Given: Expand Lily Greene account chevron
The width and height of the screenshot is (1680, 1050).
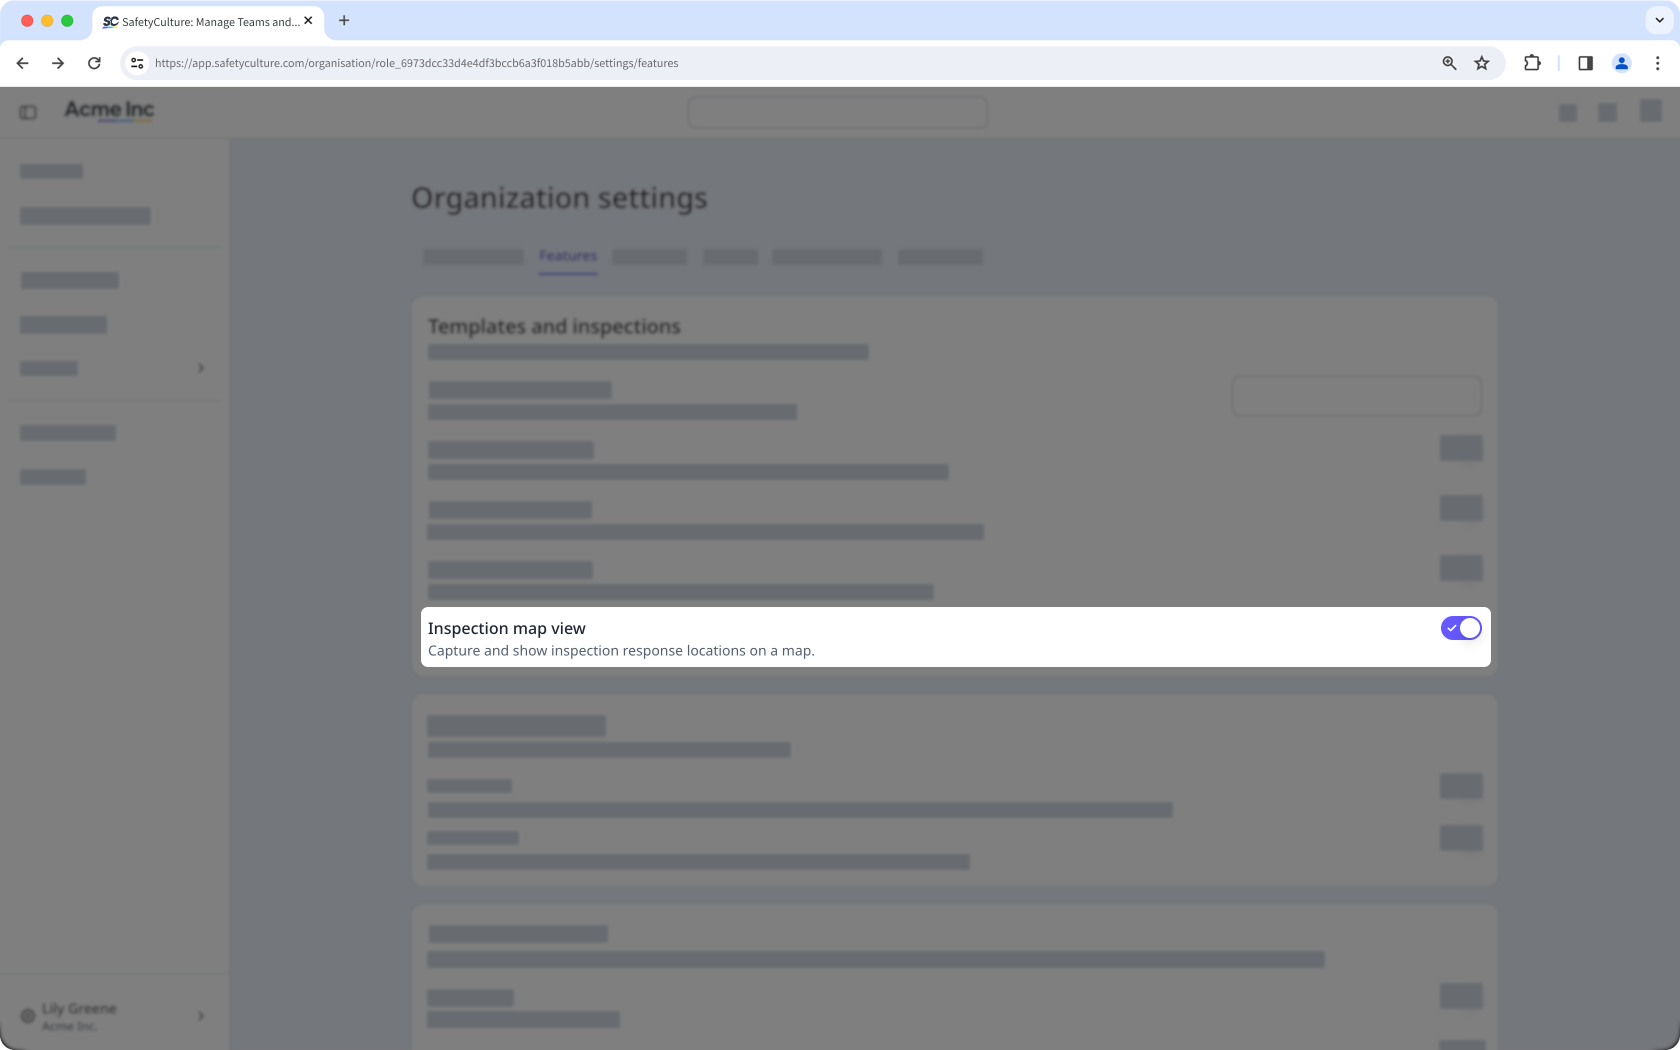Looking at the screenshot, I should [201, 1016].
